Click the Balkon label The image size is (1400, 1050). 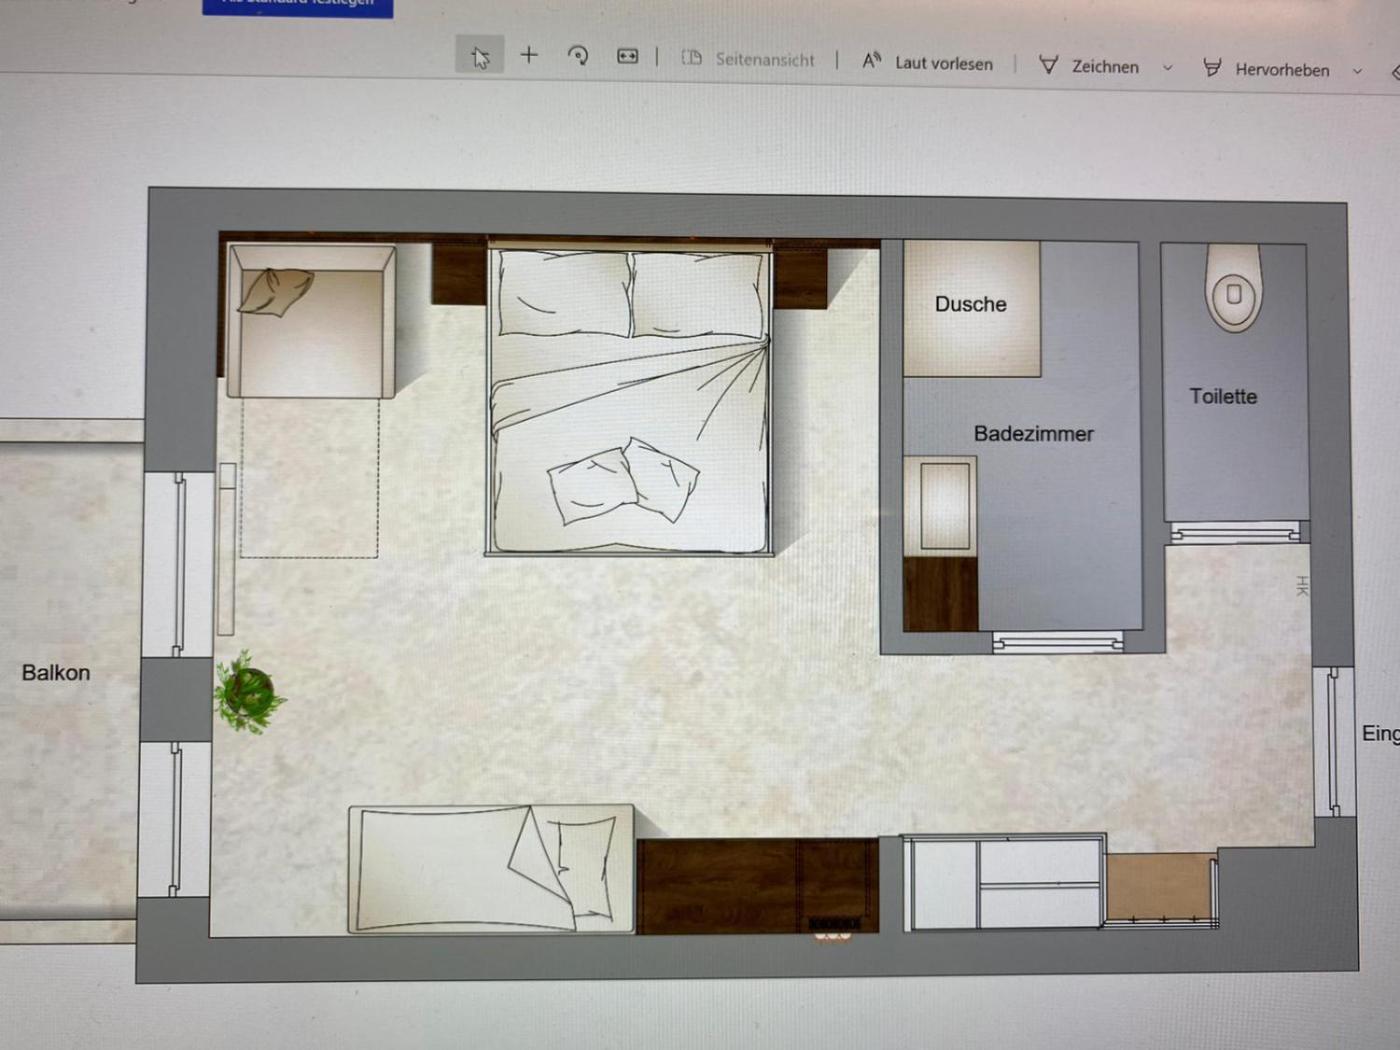pyautogui.click(x=56, y=673)
